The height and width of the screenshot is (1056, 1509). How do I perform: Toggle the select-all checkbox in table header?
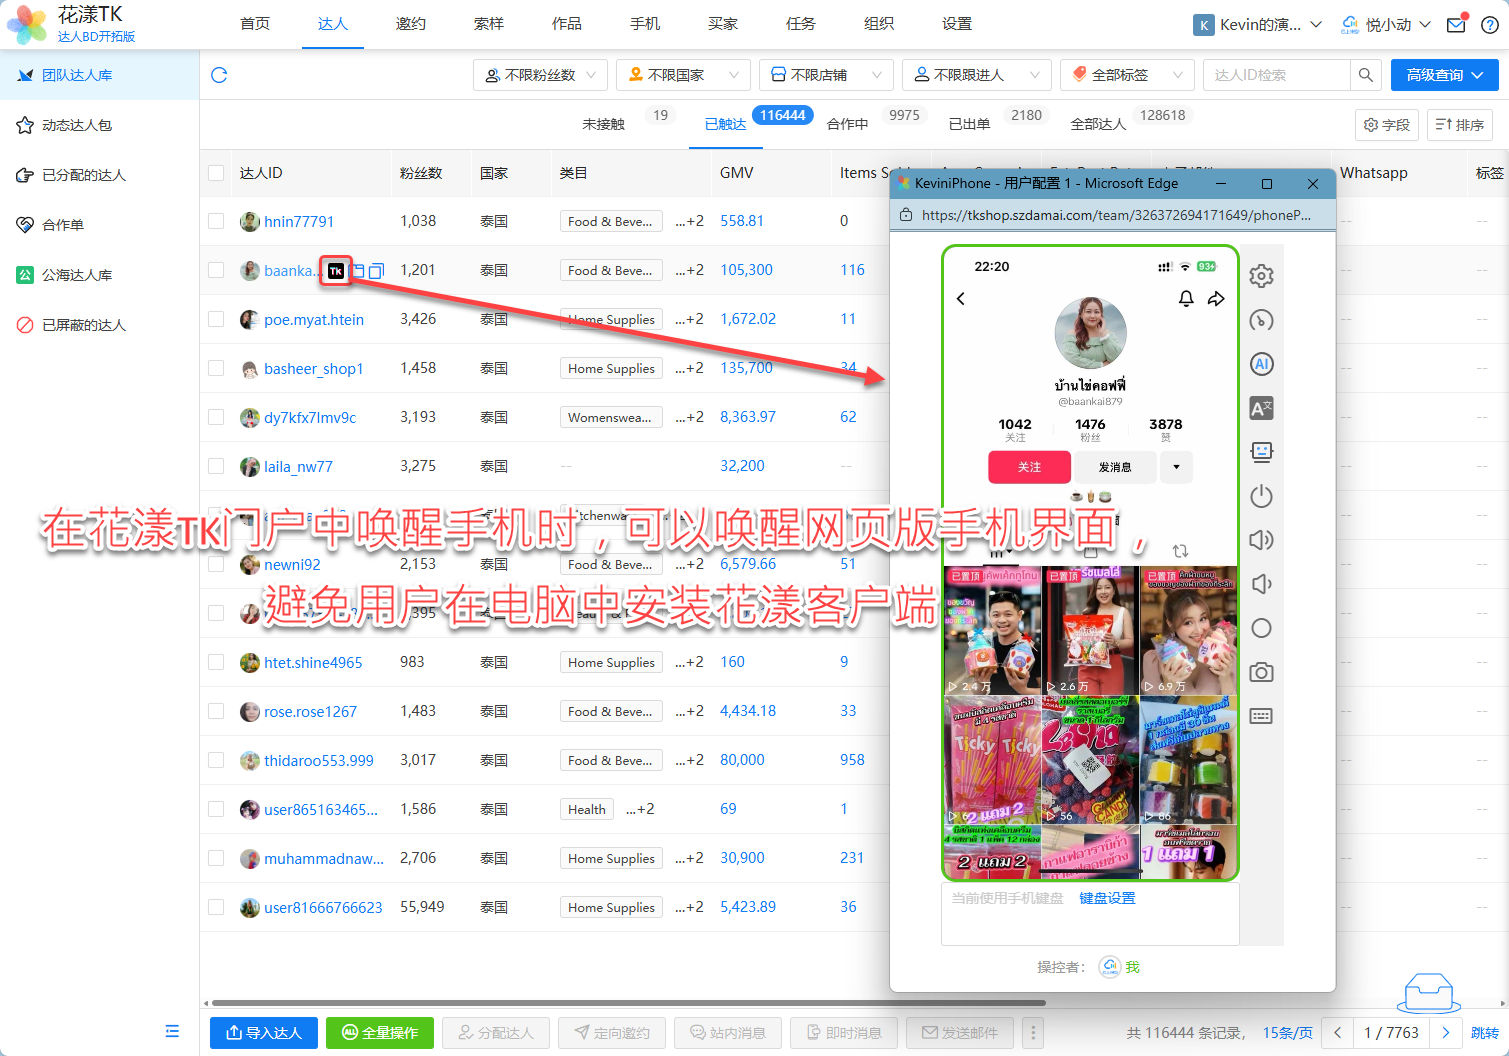click(216, 173)
